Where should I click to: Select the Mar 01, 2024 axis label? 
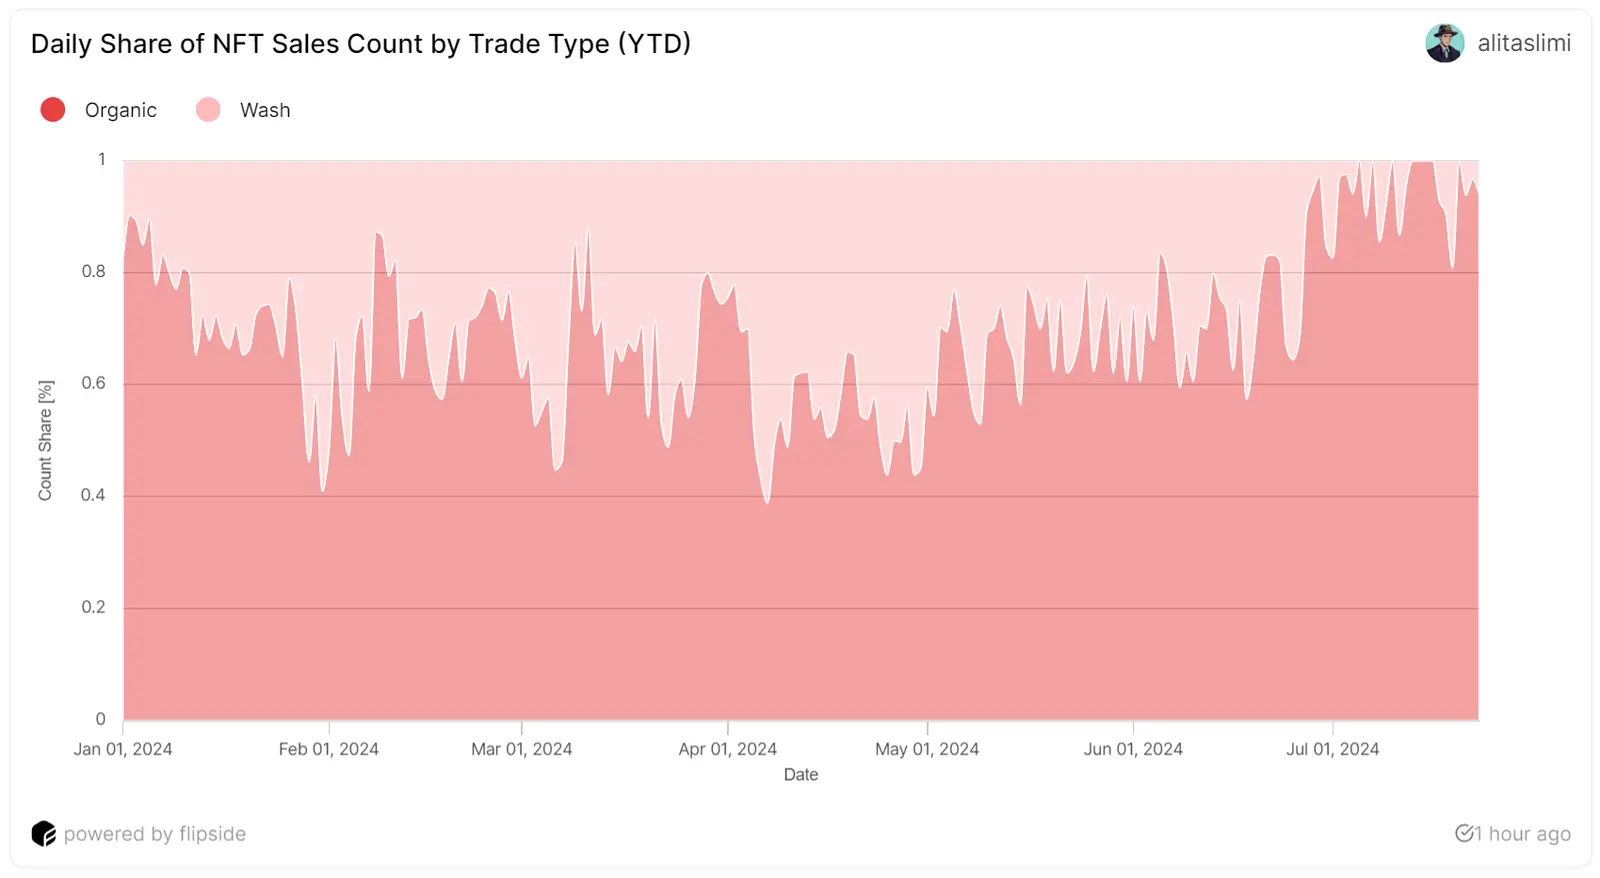(521, 749)
